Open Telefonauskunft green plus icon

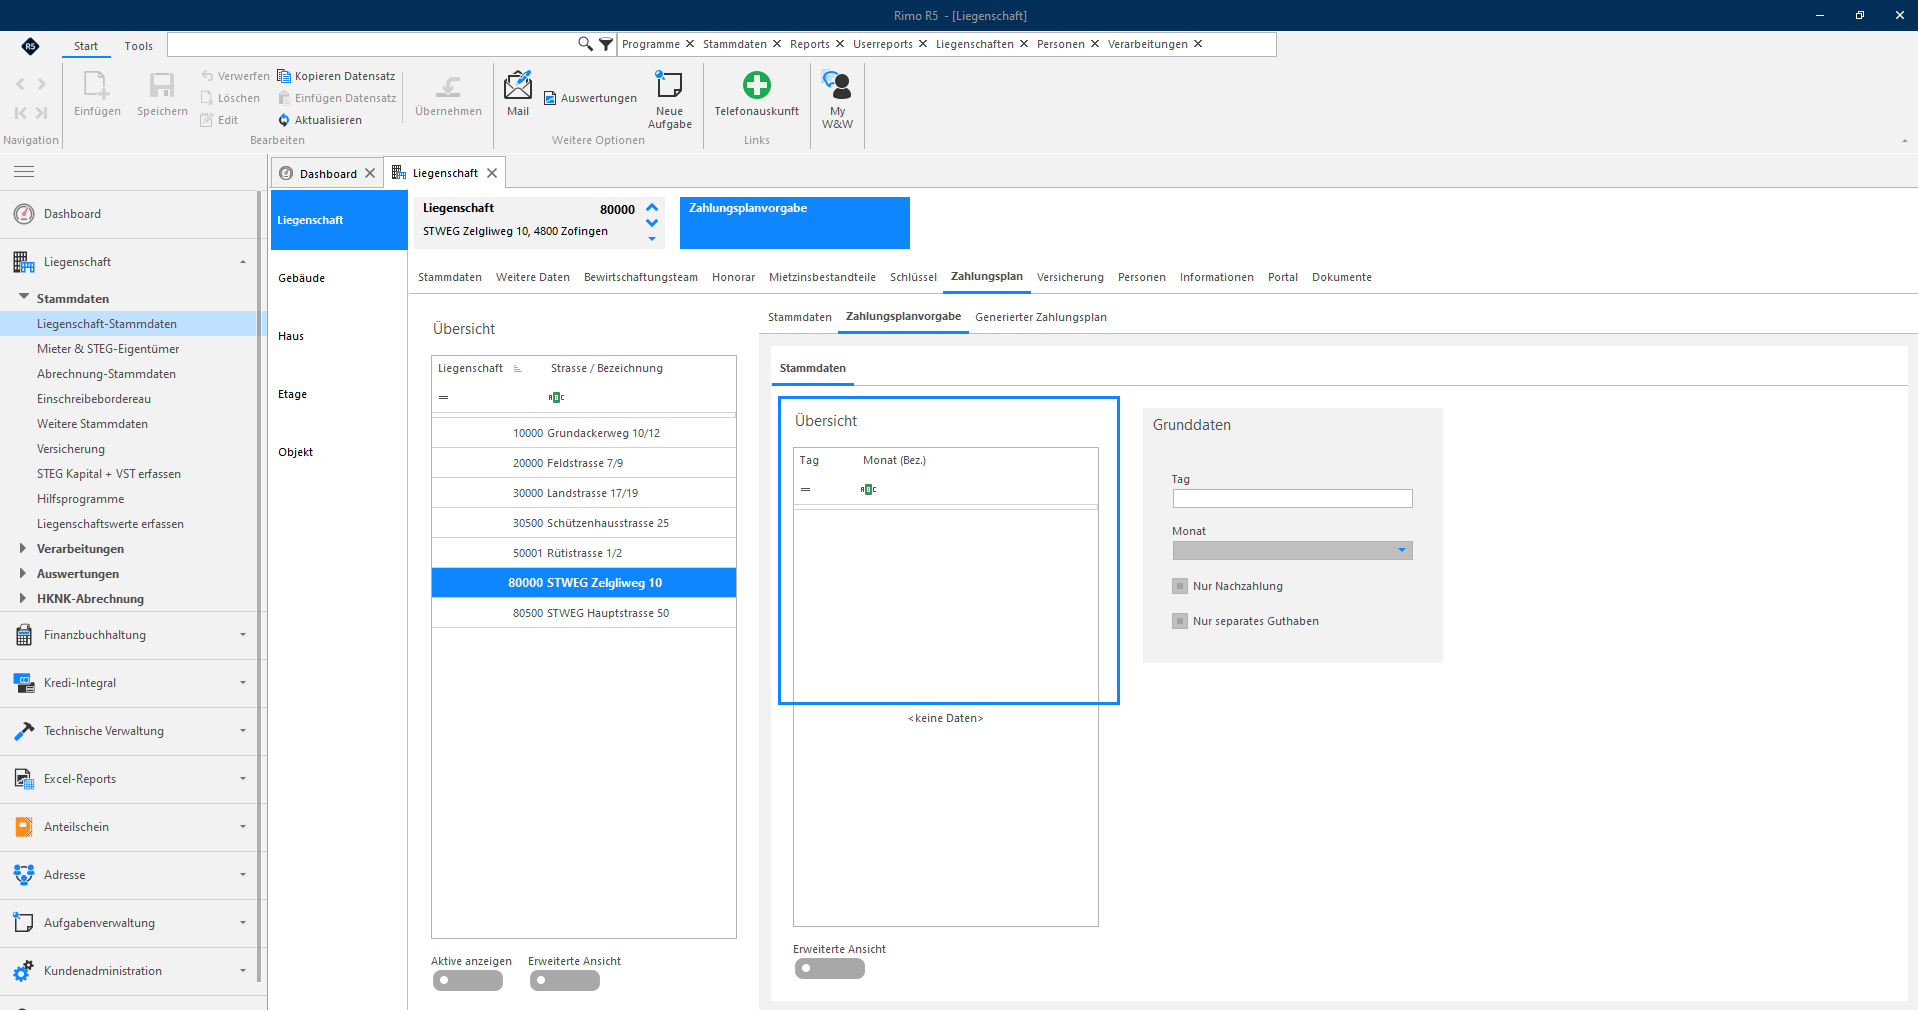click(x=757, y=85)
